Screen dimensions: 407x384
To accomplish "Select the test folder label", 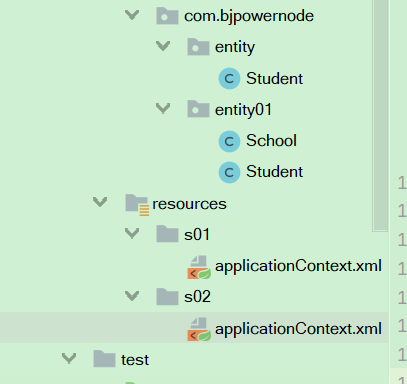I will tap(135, 360).
